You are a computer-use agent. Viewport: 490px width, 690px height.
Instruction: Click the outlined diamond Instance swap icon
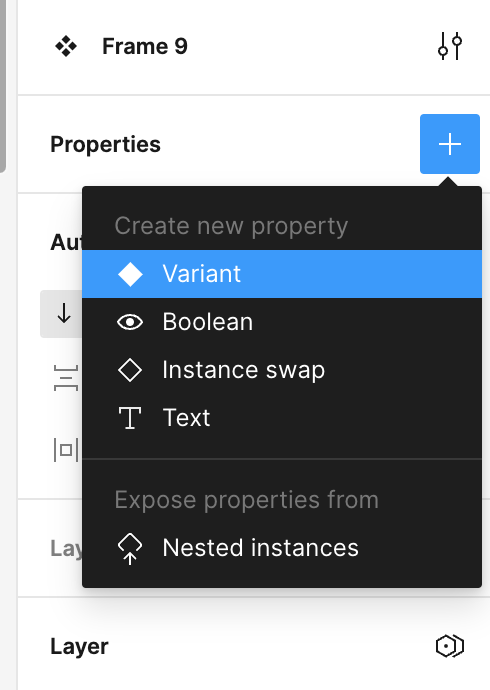[x=130, y=370]
